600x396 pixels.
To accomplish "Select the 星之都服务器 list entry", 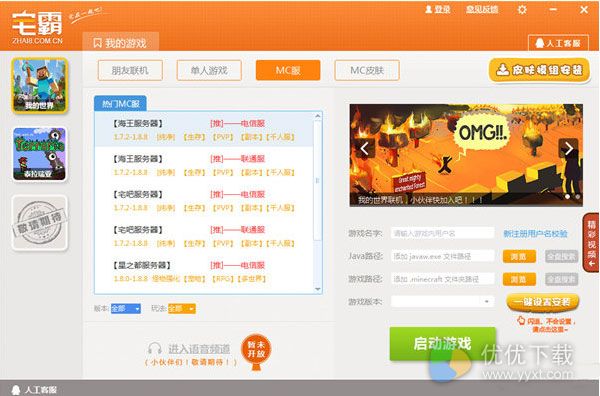I will pos(204,272).
